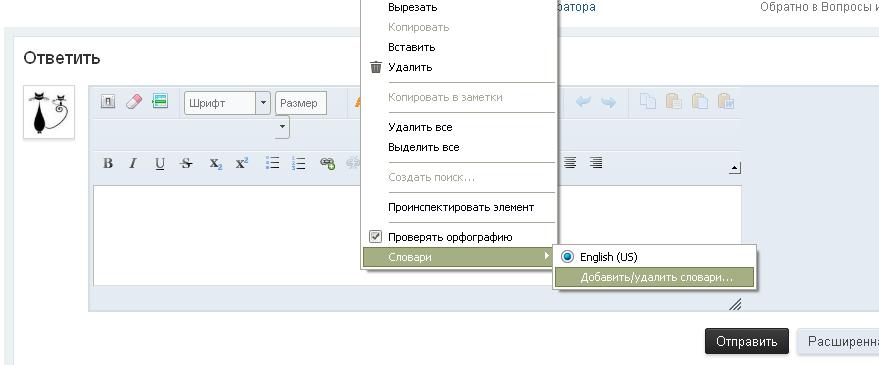
Task: Click the Redo arrow icon
Action: (608, 102)
